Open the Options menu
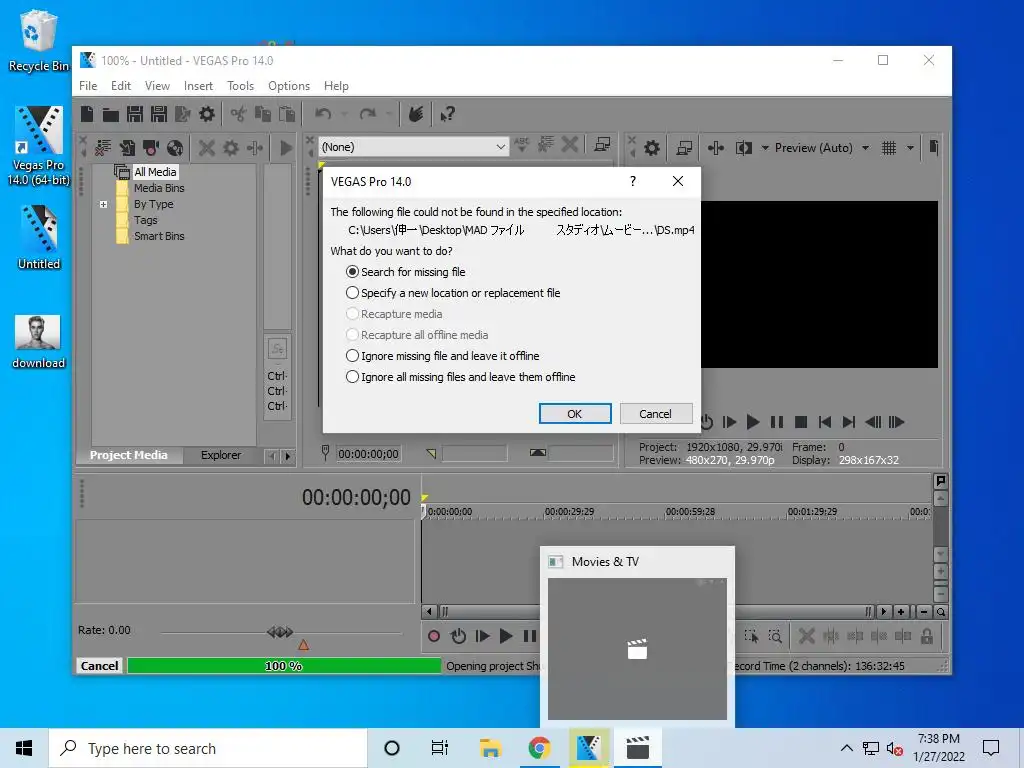 289,86
